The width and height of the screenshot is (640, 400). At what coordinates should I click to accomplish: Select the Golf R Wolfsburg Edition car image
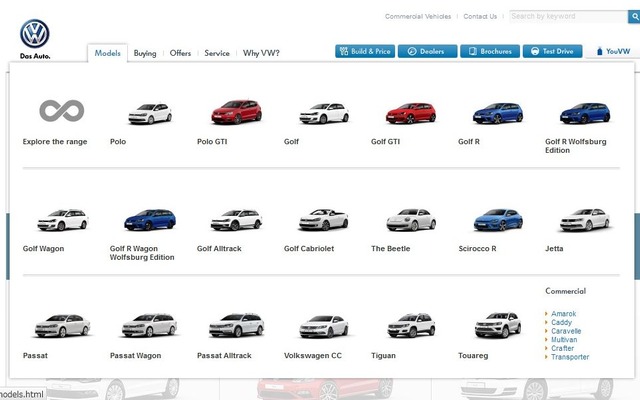point(585,113)
